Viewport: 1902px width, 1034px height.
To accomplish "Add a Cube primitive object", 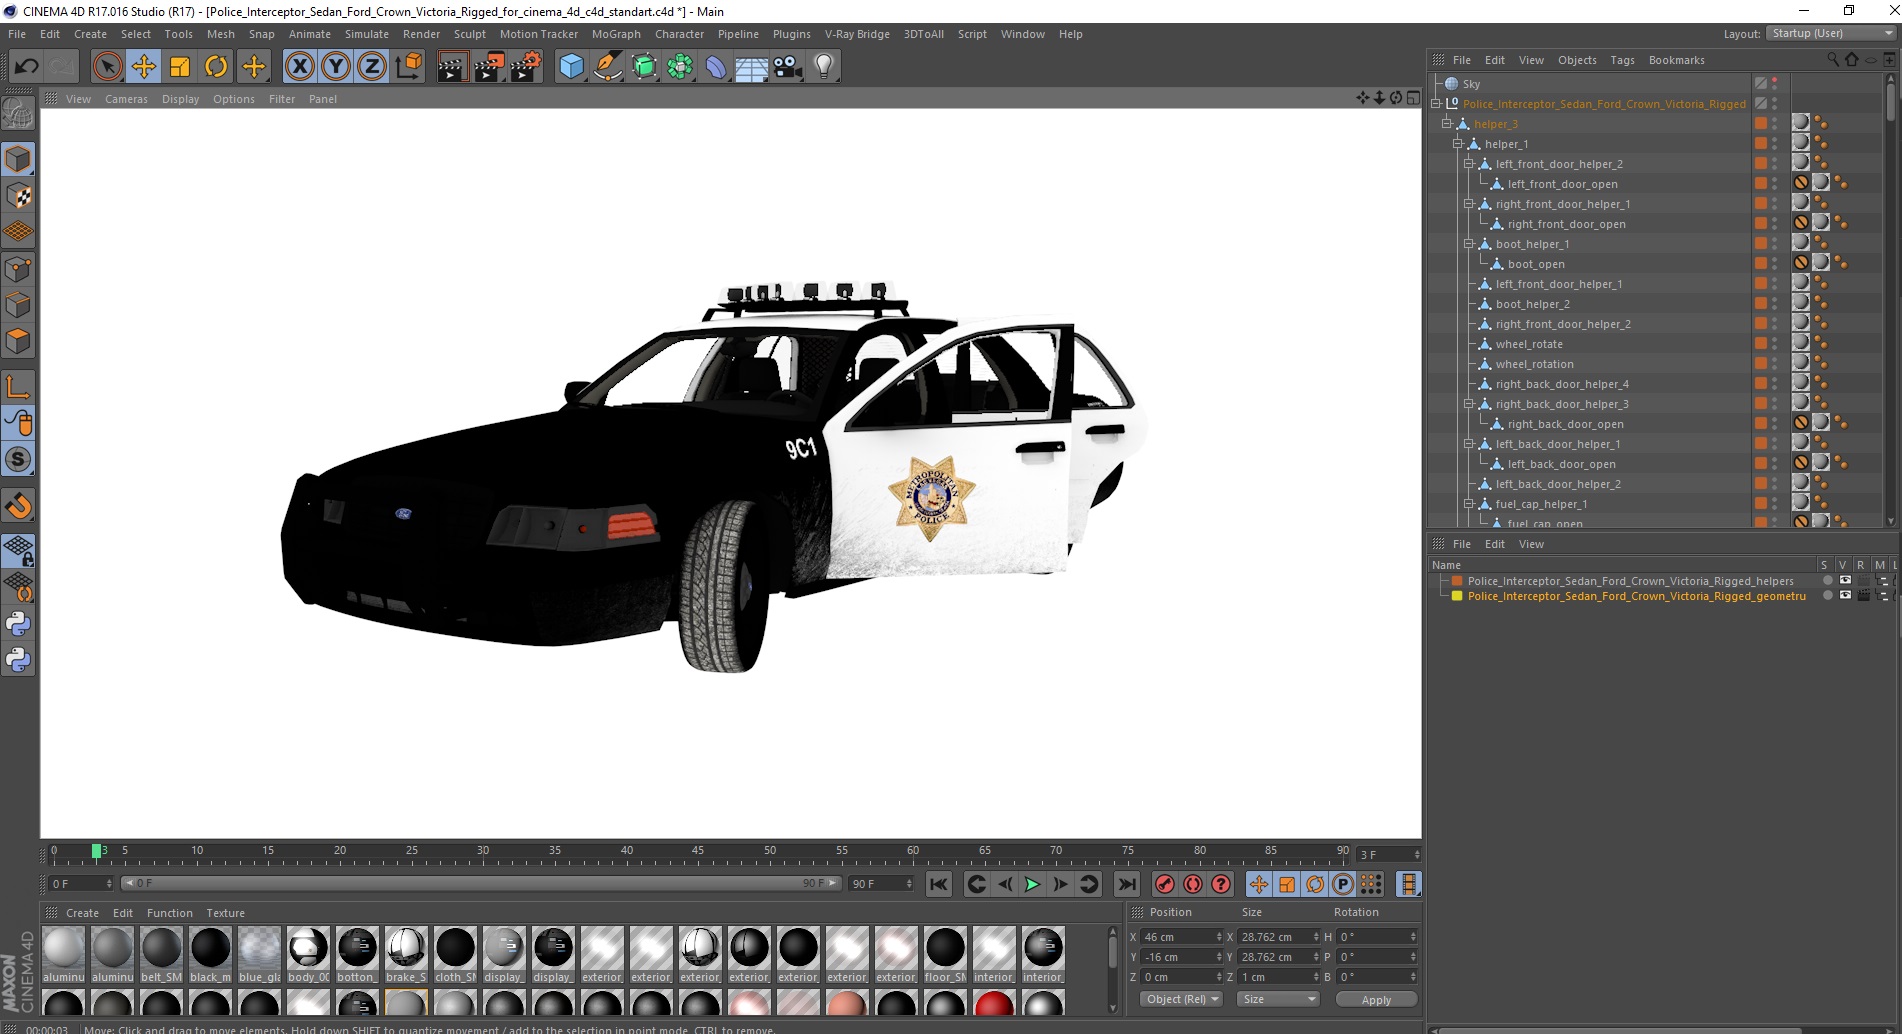I will tap(571, 67).
